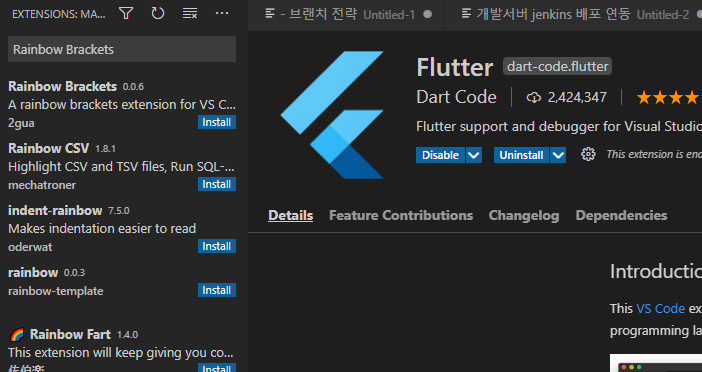
Task: Select the Rainbow CSV list entry title
Action: point(48,148)
